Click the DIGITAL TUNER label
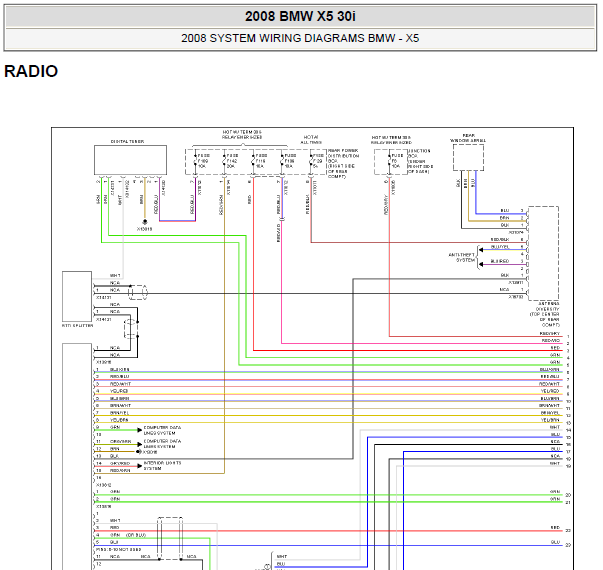Screen dimensions: 603x570 coord(127,142)
